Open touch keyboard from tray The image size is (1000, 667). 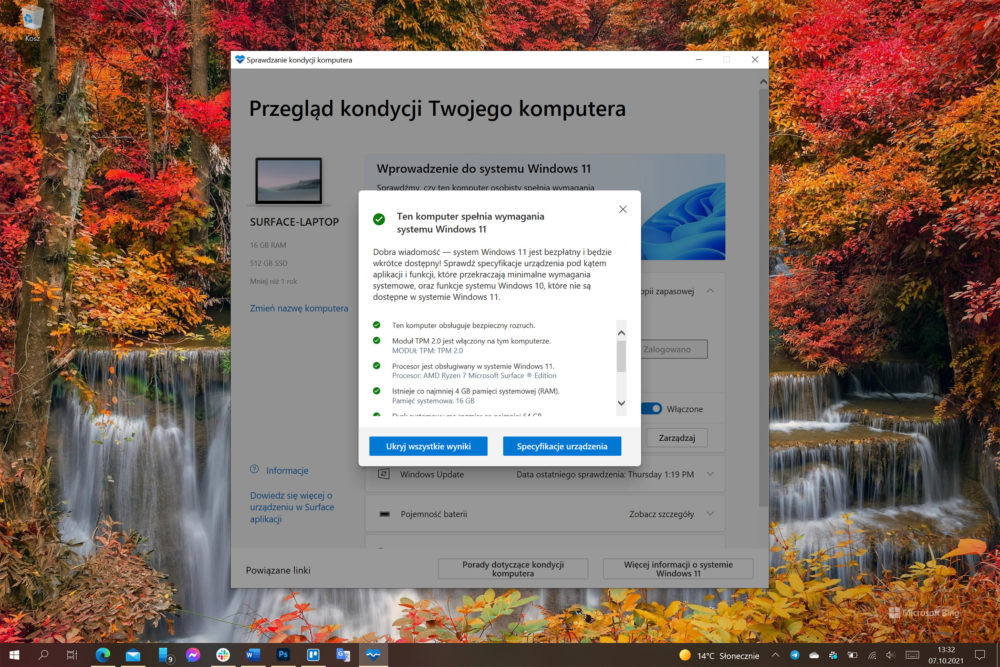[912, 655]
